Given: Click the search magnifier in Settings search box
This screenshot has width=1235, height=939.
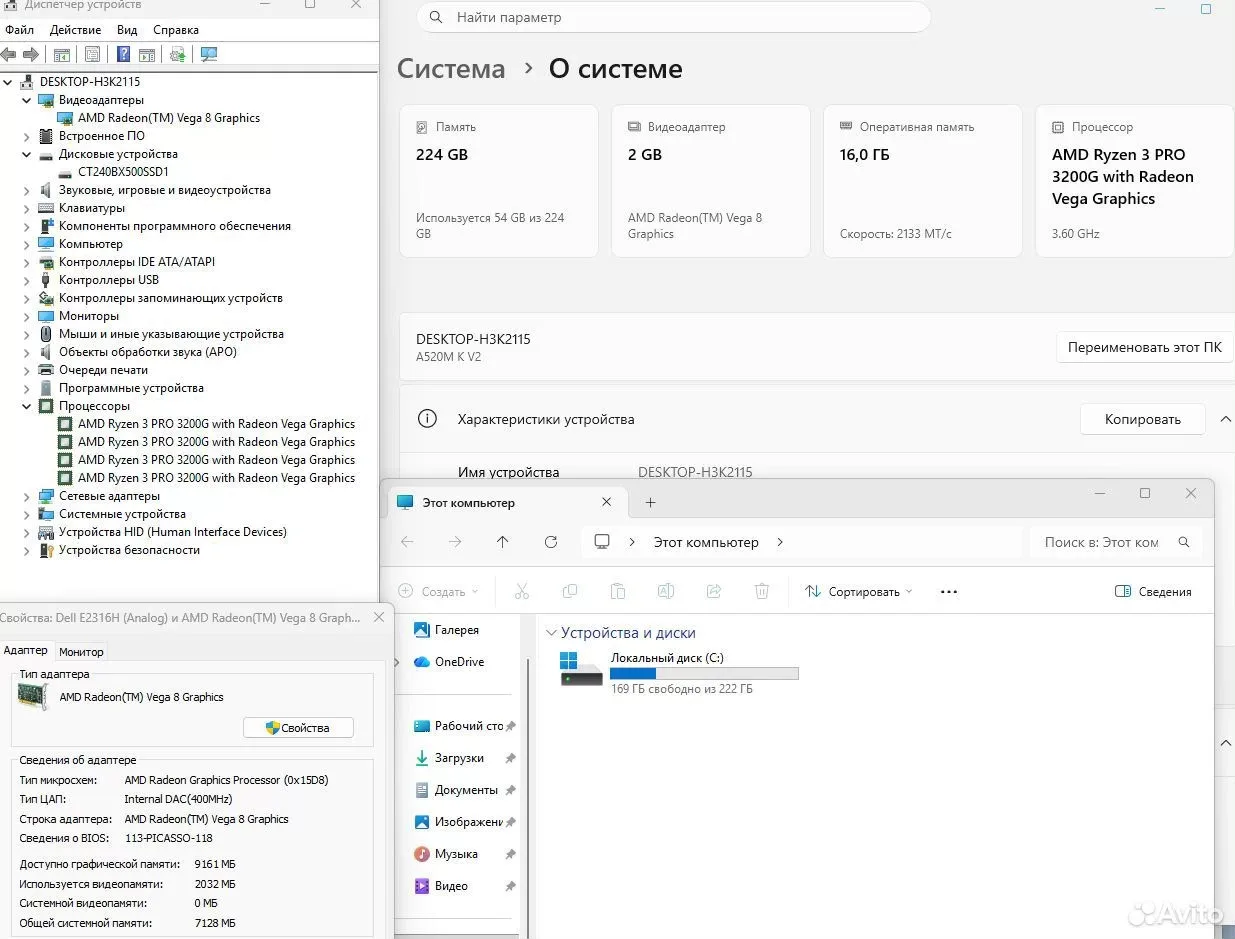Looking at the screenshot, I should tap(436, 17).
